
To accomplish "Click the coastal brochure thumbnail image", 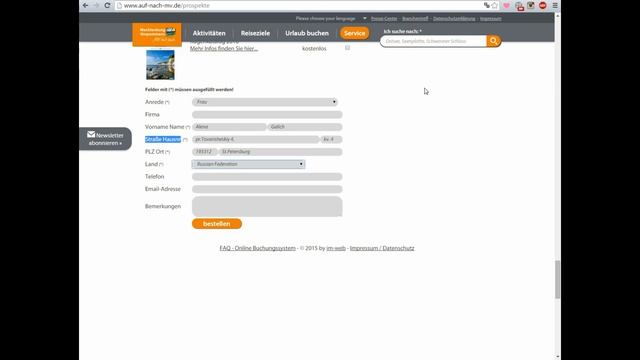I will pyautogui.click(x=160, y=65).
